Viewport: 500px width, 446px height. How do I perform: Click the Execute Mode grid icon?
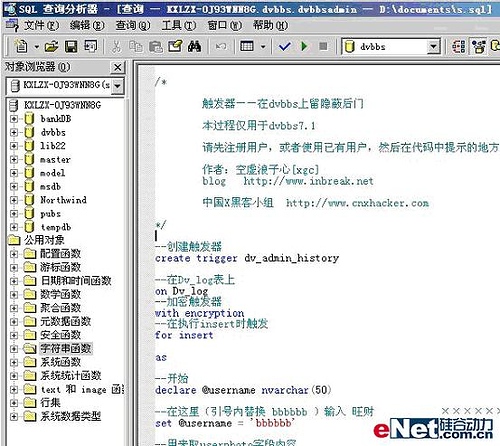pos(247,46)
